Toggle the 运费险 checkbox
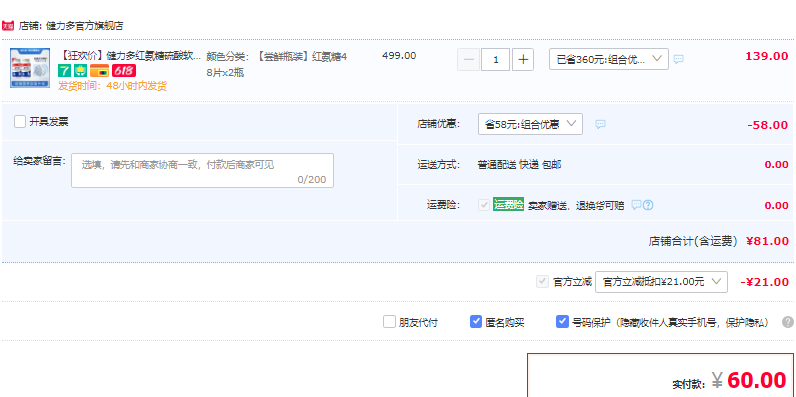The image size is (796, 397). 484,205
